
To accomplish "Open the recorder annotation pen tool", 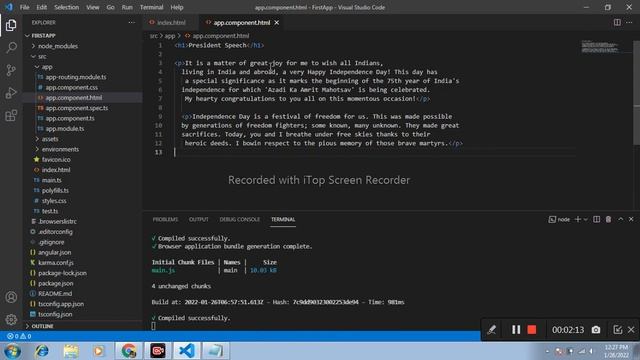I will [491, 329].
